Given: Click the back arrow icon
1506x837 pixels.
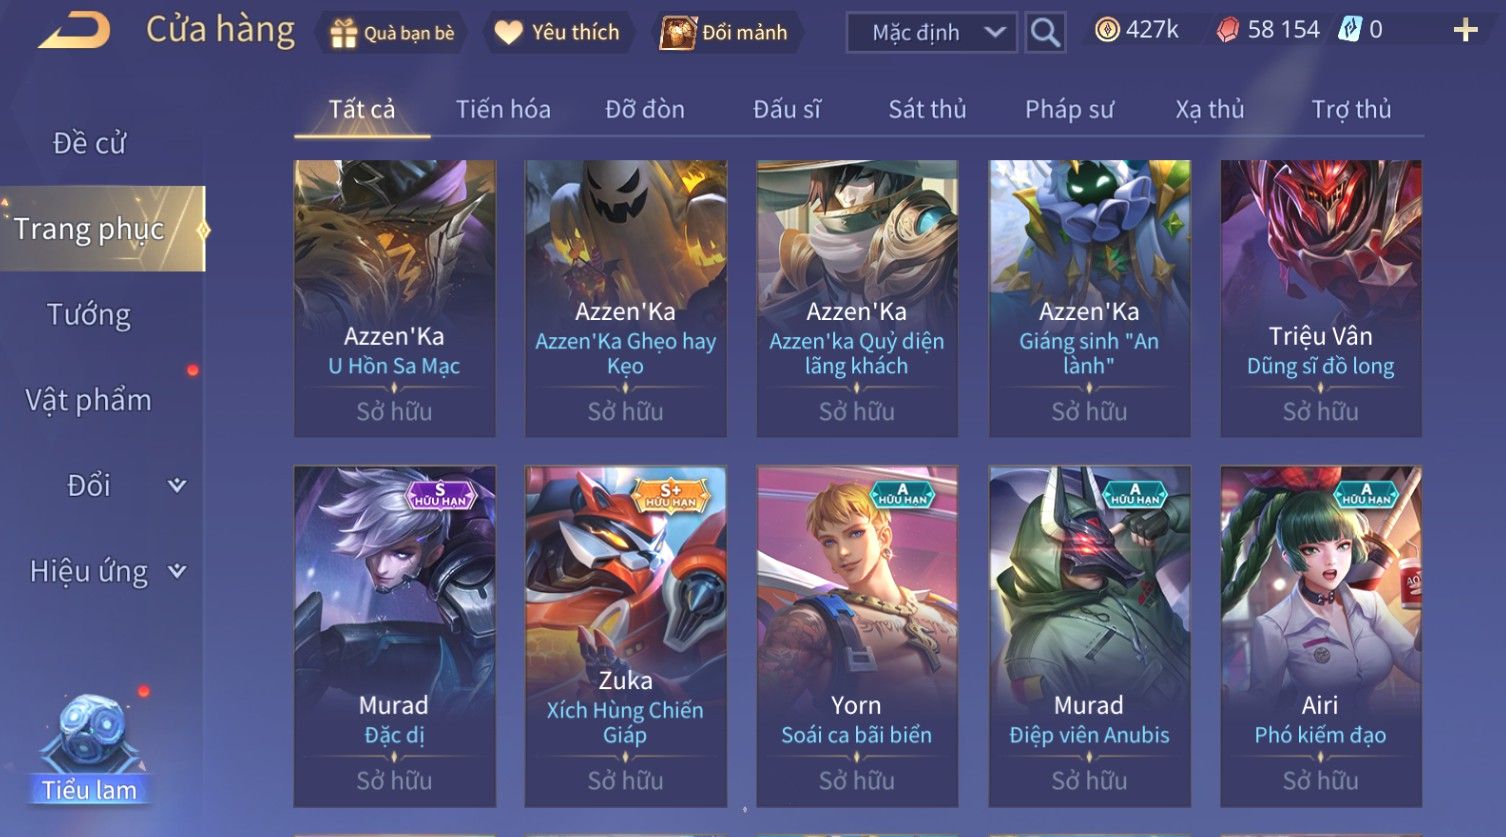Looking at the screenshot, I should coord(74,31).
